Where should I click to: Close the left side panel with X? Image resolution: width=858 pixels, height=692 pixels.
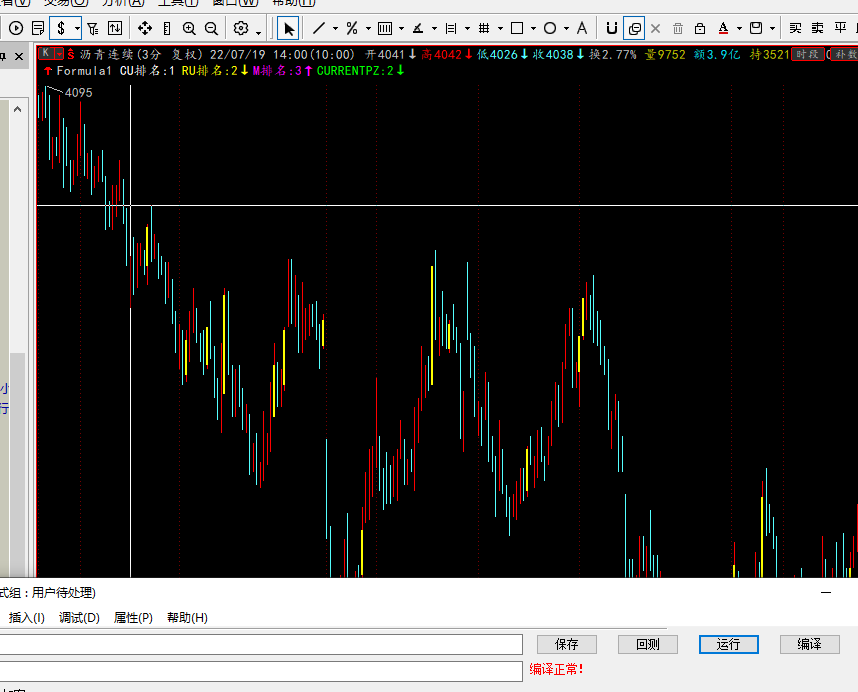pos(19,56)
